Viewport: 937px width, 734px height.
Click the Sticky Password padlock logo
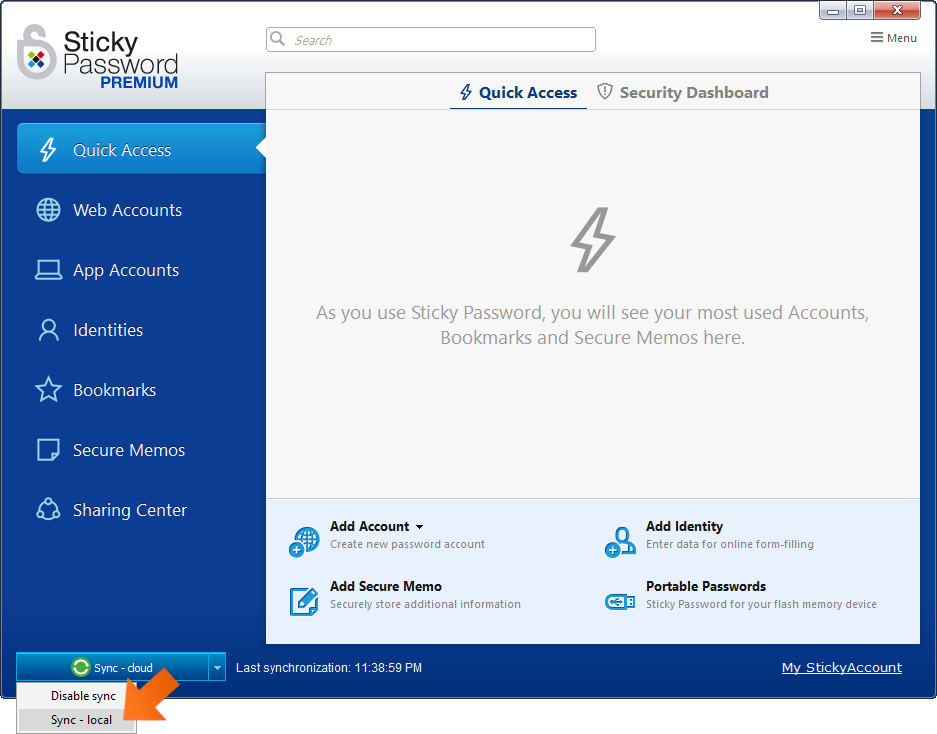pos(37,53)
